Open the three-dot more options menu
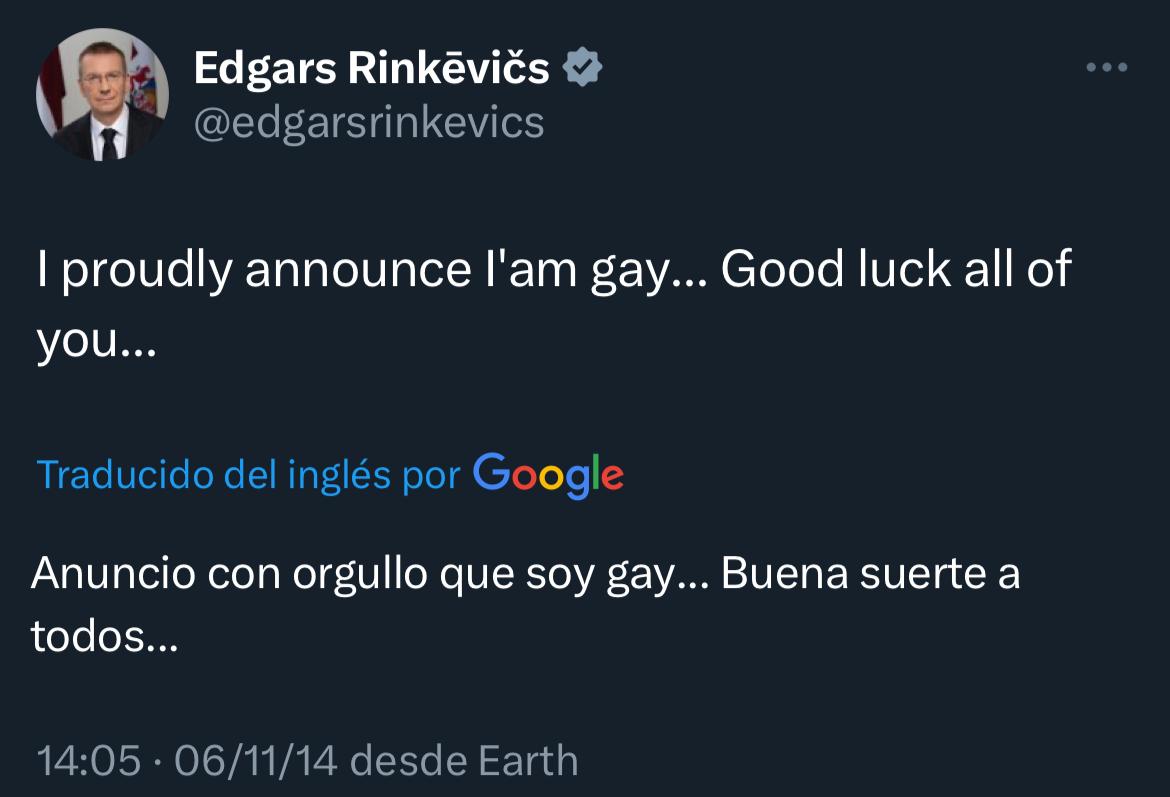This screenshot has width=1170, height=797. 1106,67
